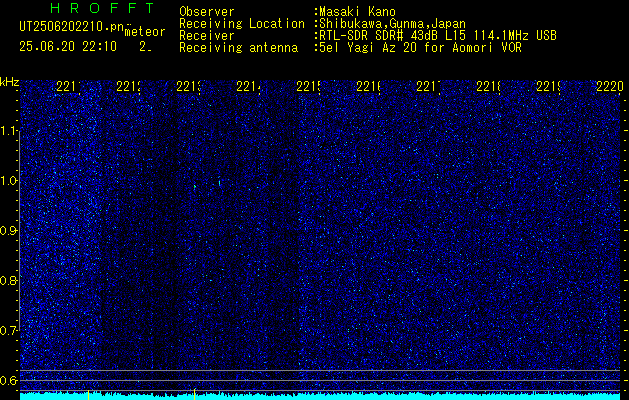Click the 2213 time marker

pyautogui.click(x=189, y=86)
